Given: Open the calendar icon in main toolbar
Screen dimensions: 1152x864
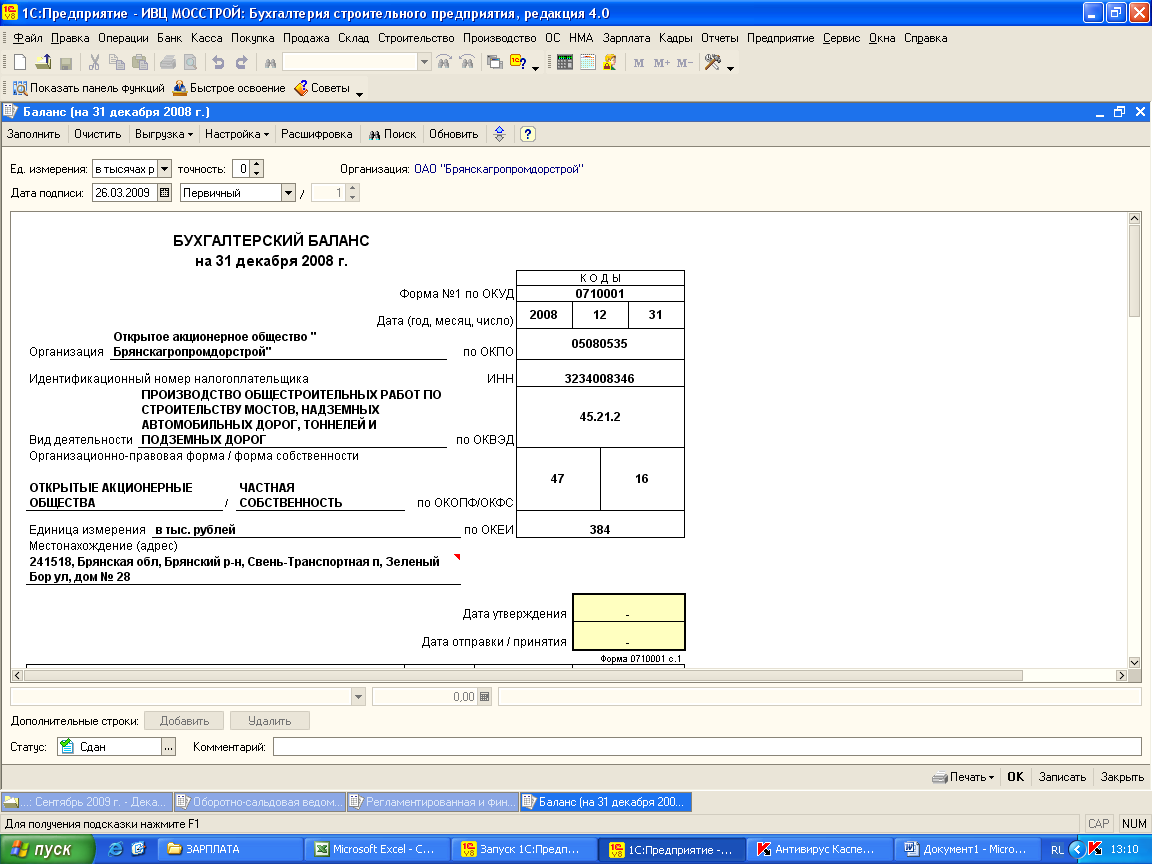Looking at the screenshot, I should click(588, 62).
